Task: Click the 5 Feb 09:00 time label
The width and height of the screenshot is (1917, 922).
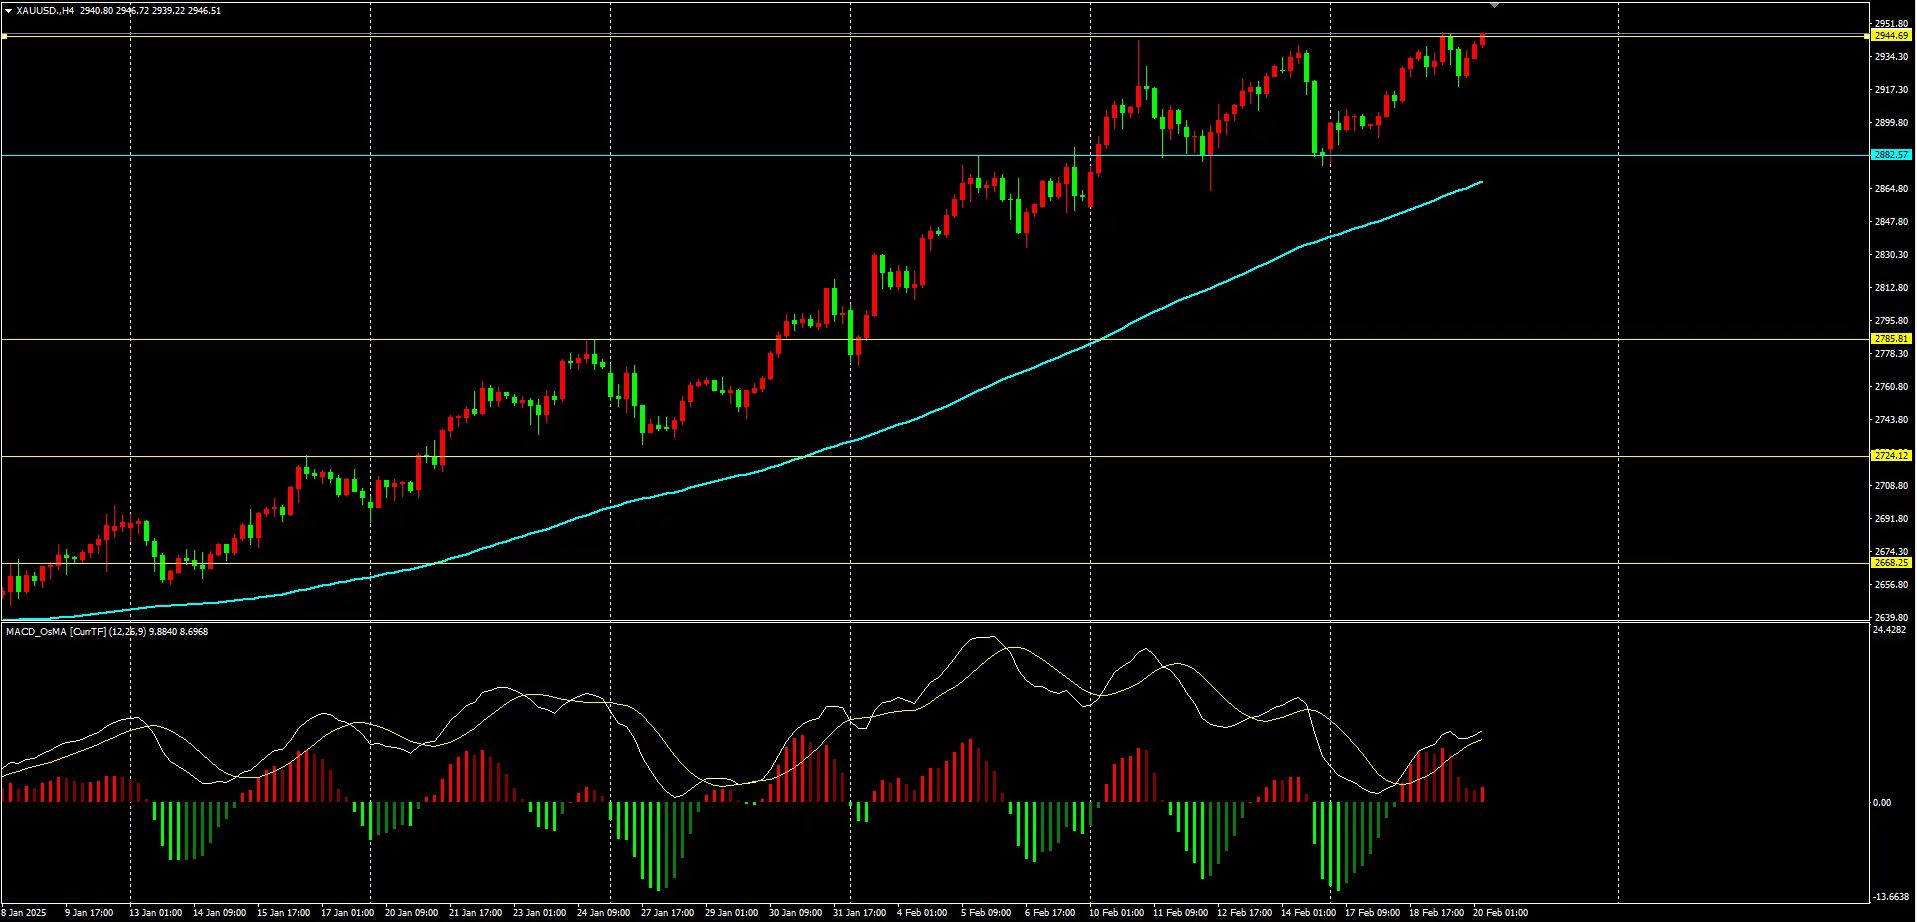Action: coord(986,913)
